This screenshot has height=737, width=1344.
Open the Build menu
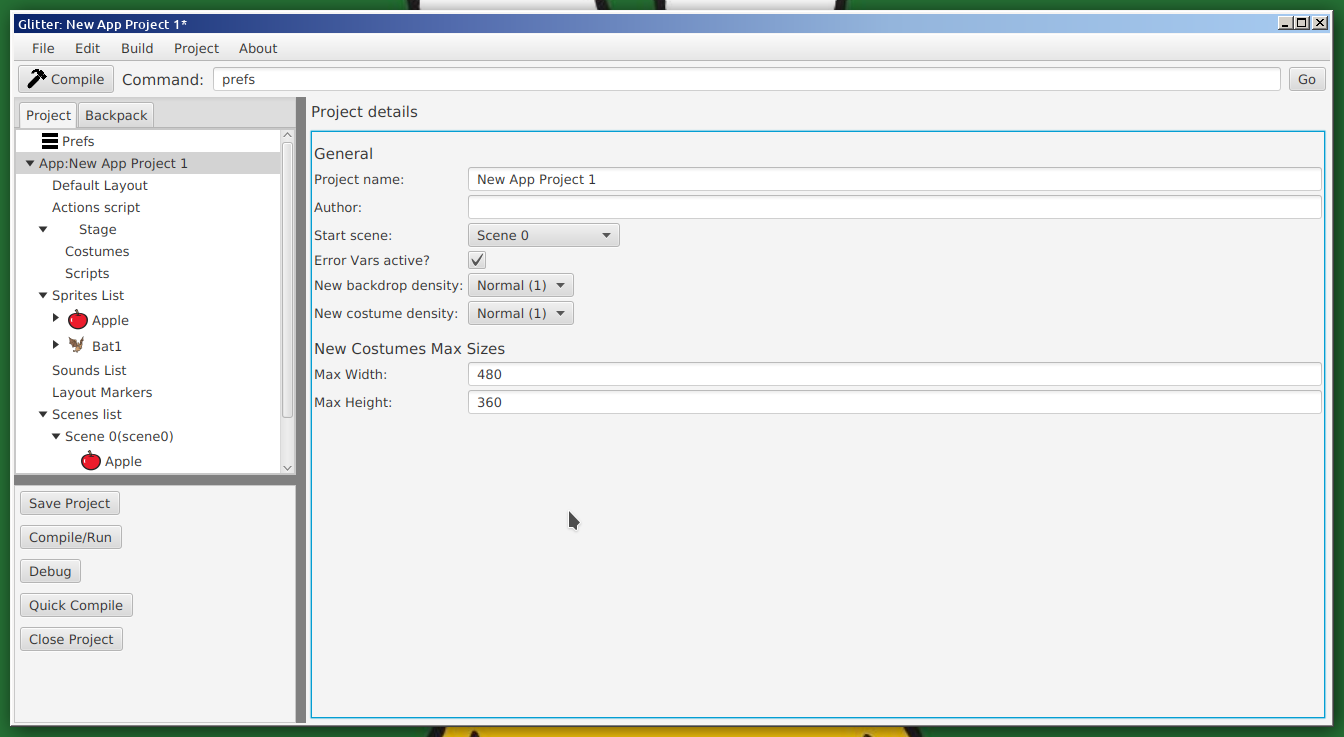click(137, 48)
